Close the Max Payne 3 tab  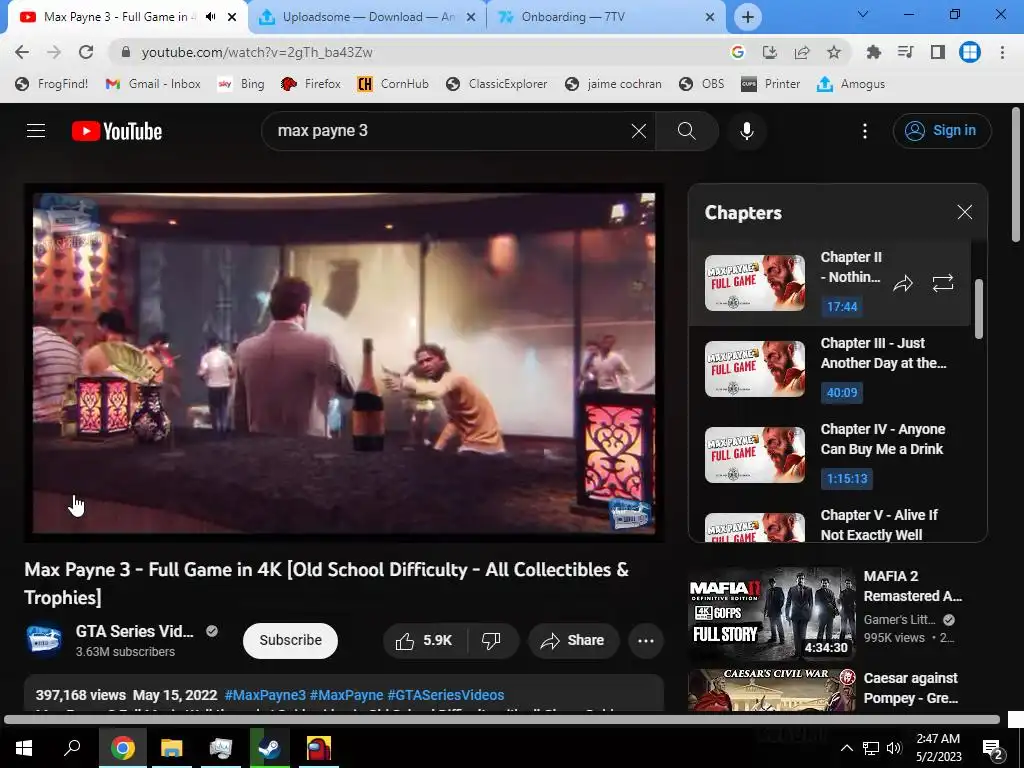point(232,17)
